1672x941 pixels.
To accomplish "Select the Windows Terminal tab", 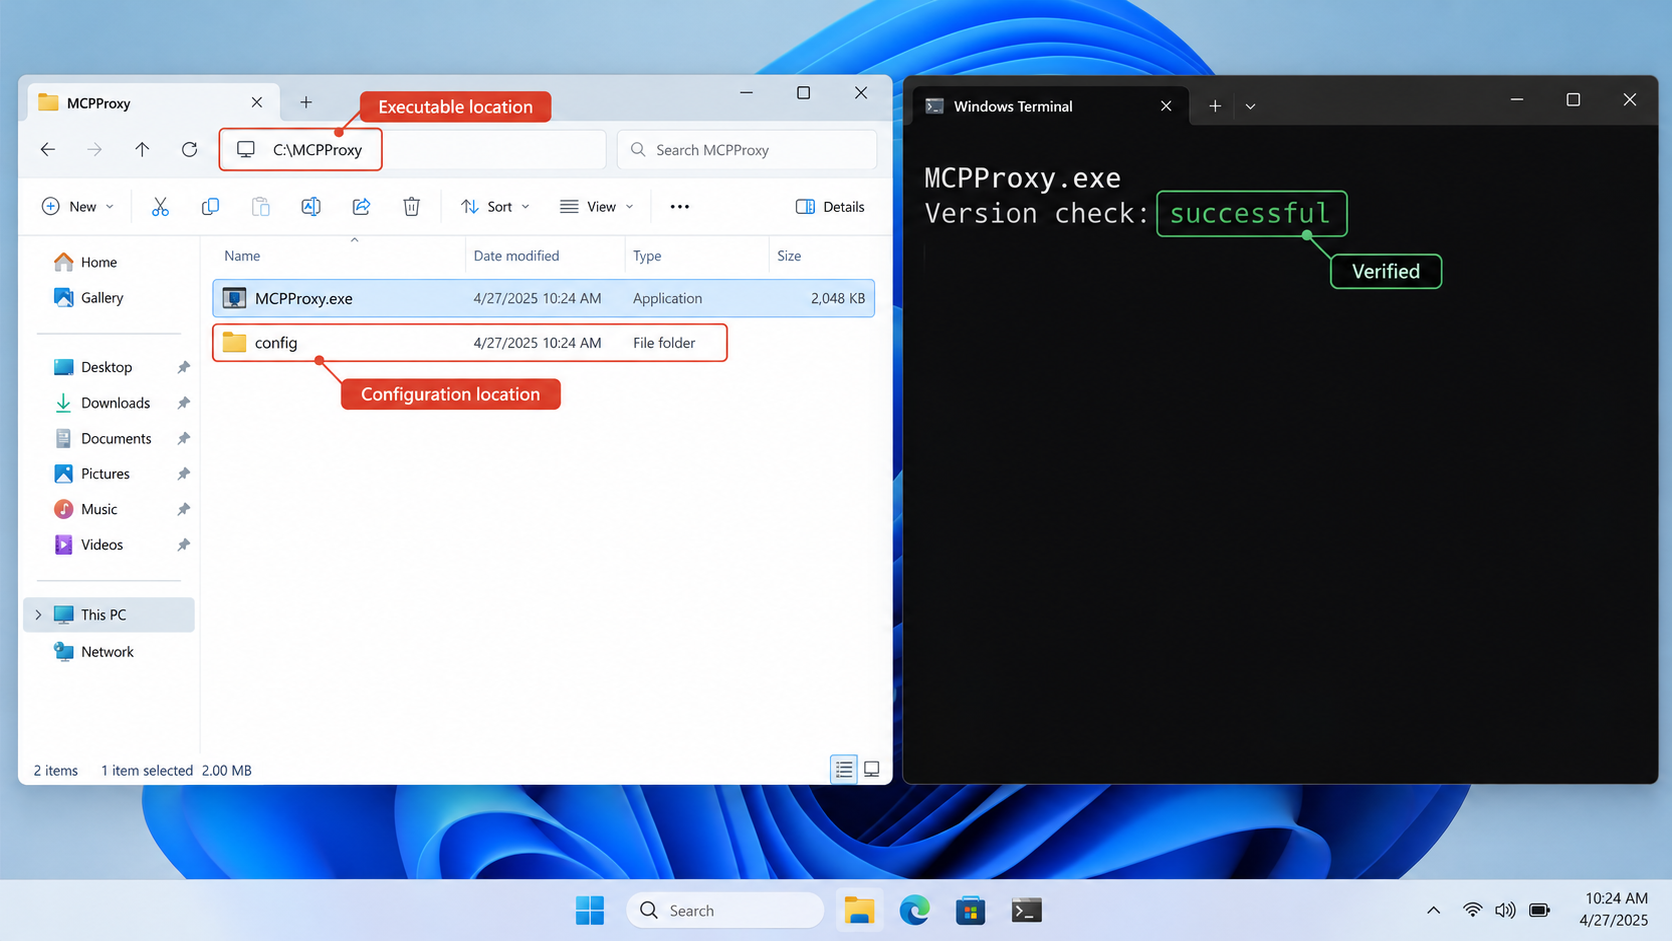I will coord(1050,106).
